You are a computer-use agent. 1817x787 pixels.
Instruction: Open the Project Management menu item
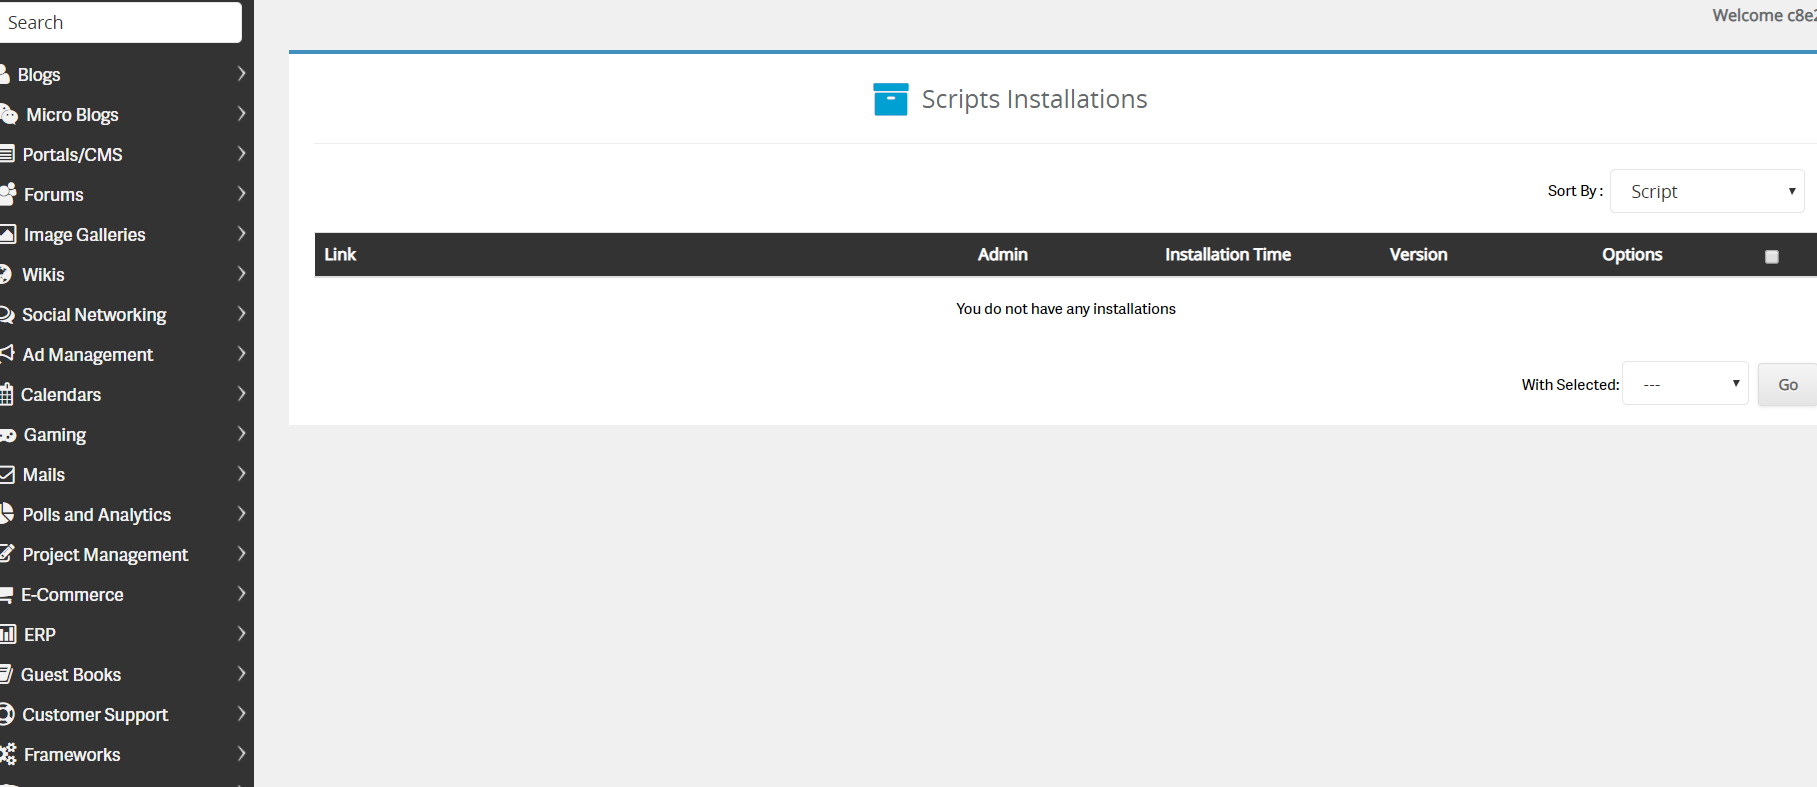(105, 555)
